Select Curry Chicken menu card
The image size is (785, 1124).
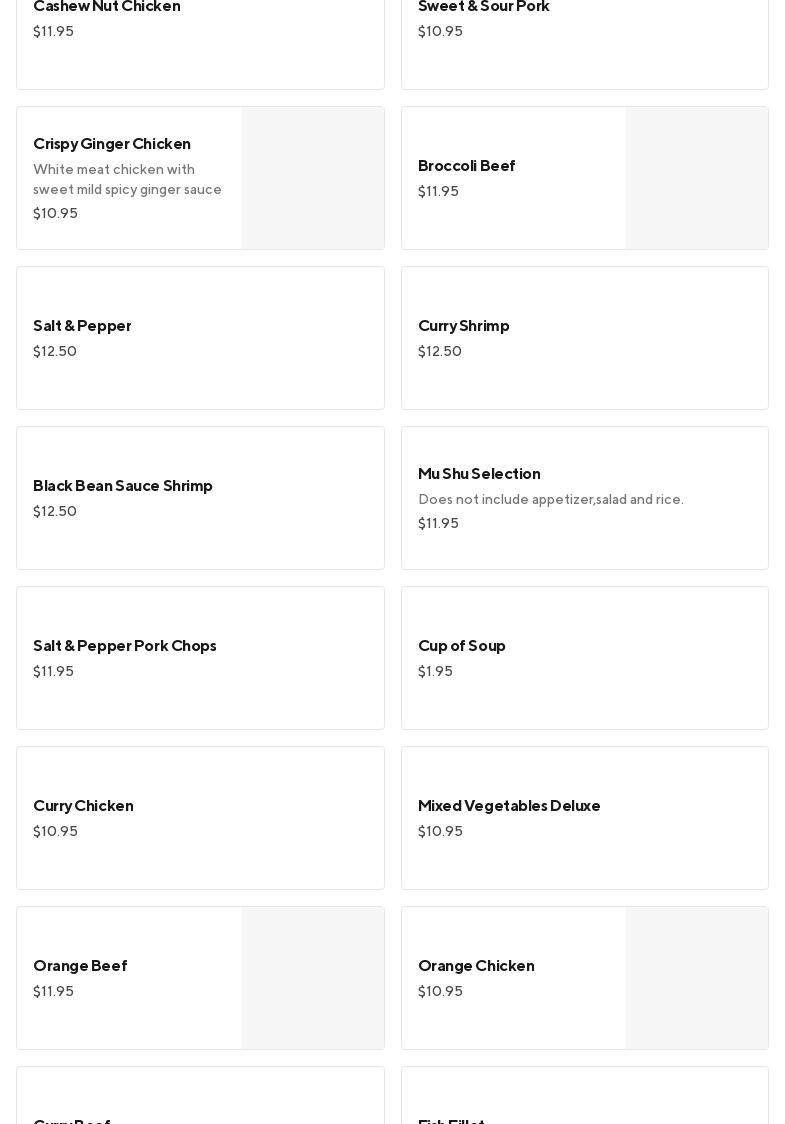pyautogui.click(x=200, y=818)
